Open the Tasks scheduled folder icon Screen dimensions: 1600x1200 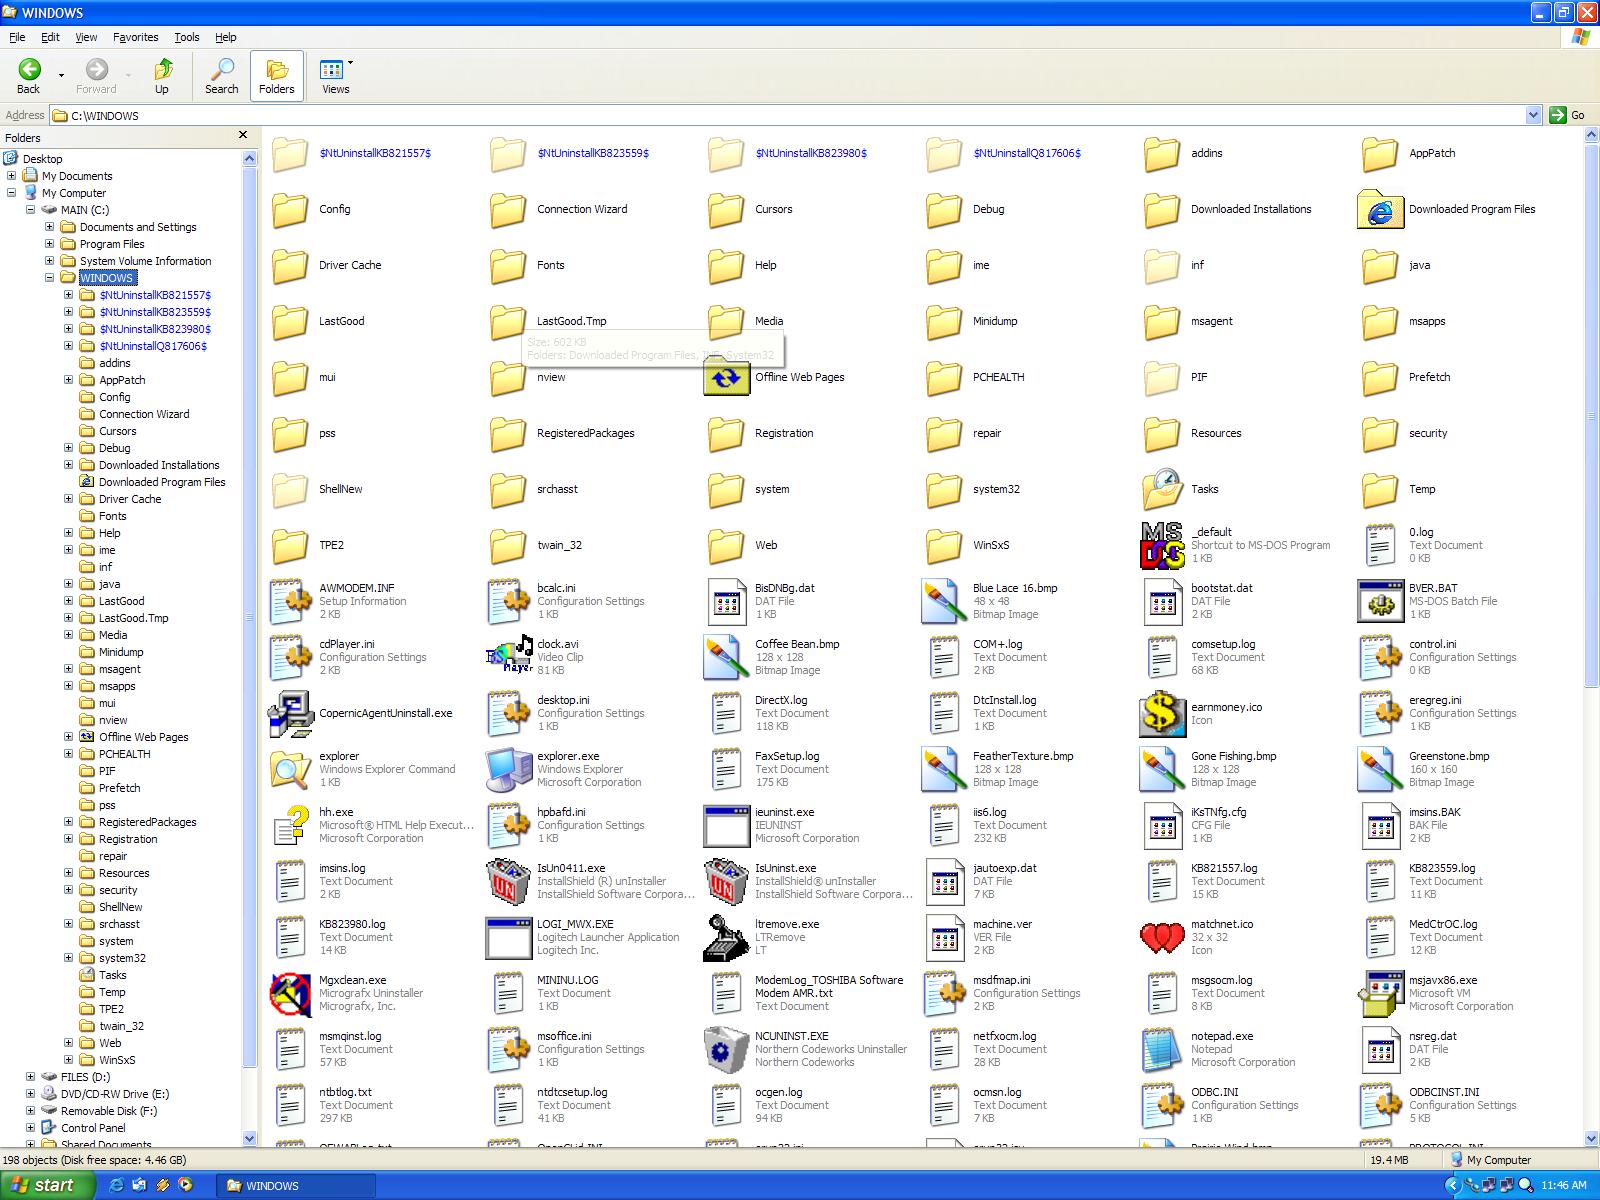(1162, 489)
